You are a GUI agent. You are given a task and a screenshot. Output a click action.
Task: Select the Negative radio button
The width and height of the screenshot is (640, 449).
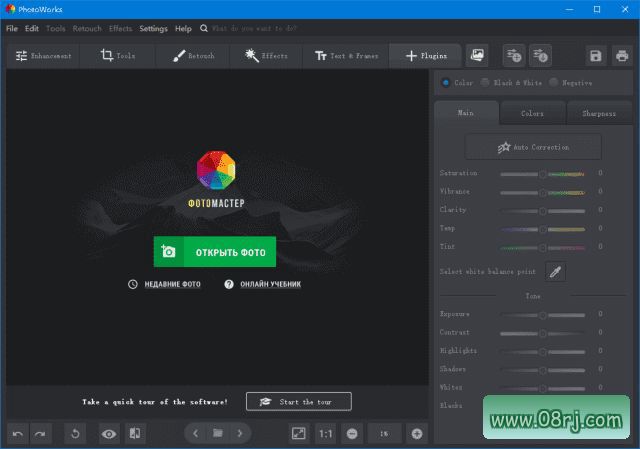coord(554,83)
